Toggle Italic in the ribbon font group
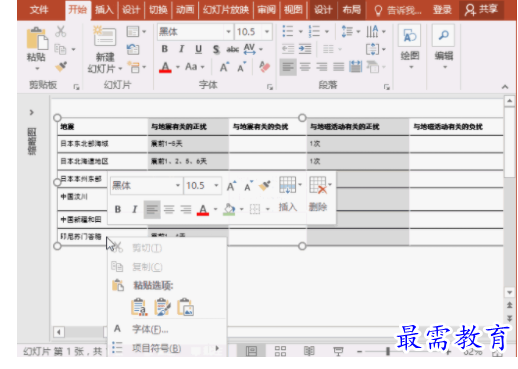The height and width of the screenshot is (369, 518). pos(181,49)
